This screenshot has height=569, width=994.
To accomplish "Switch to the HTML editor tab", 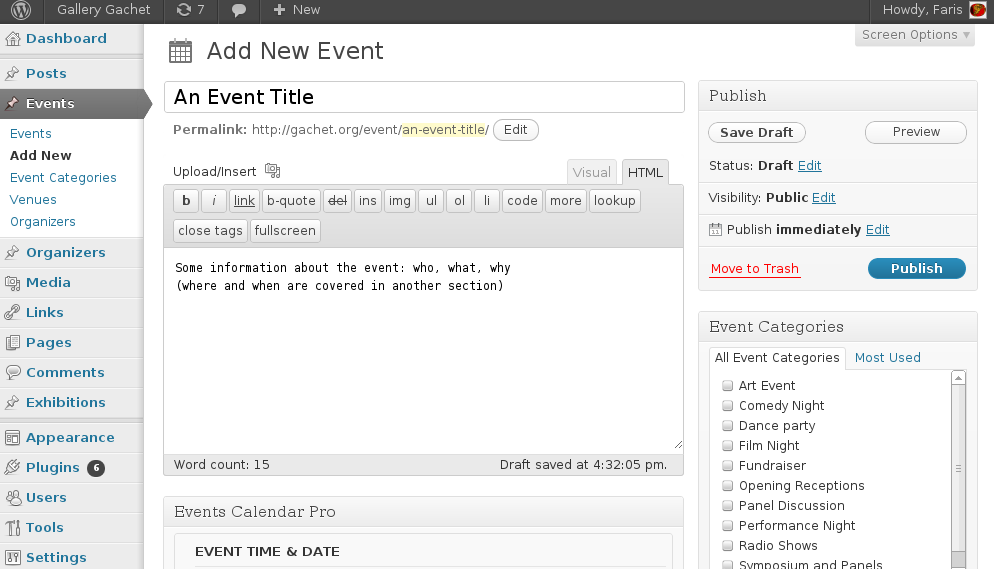I will tap(645, 172).
